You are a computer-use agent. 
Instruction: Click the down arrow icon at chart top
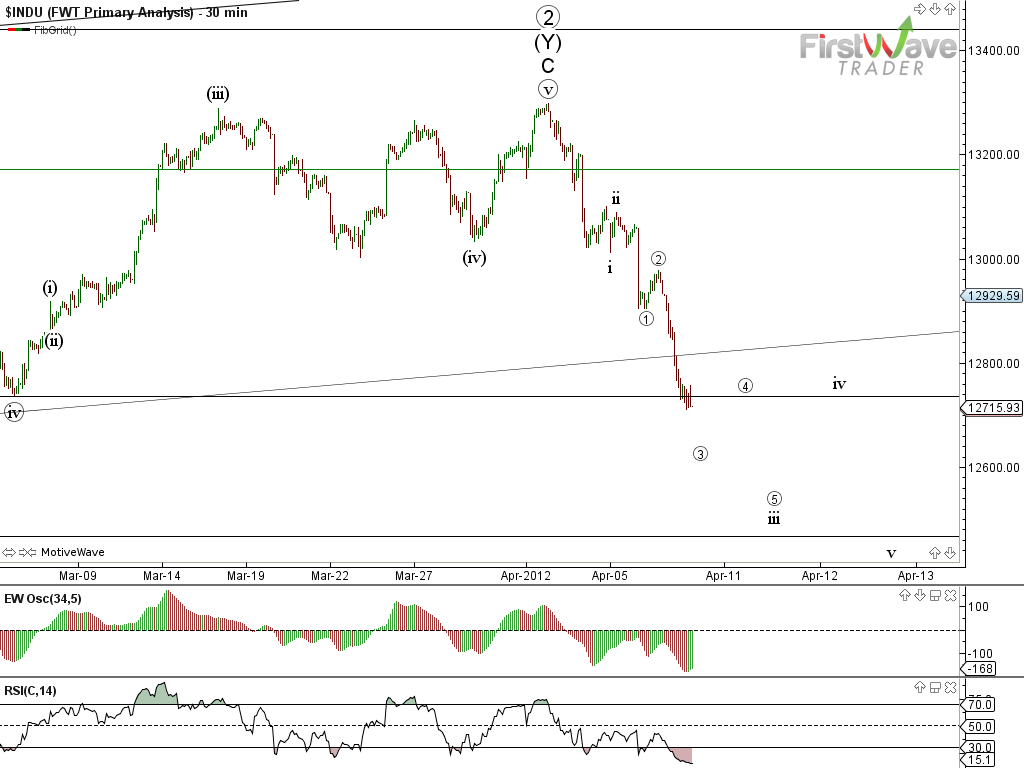935,9
